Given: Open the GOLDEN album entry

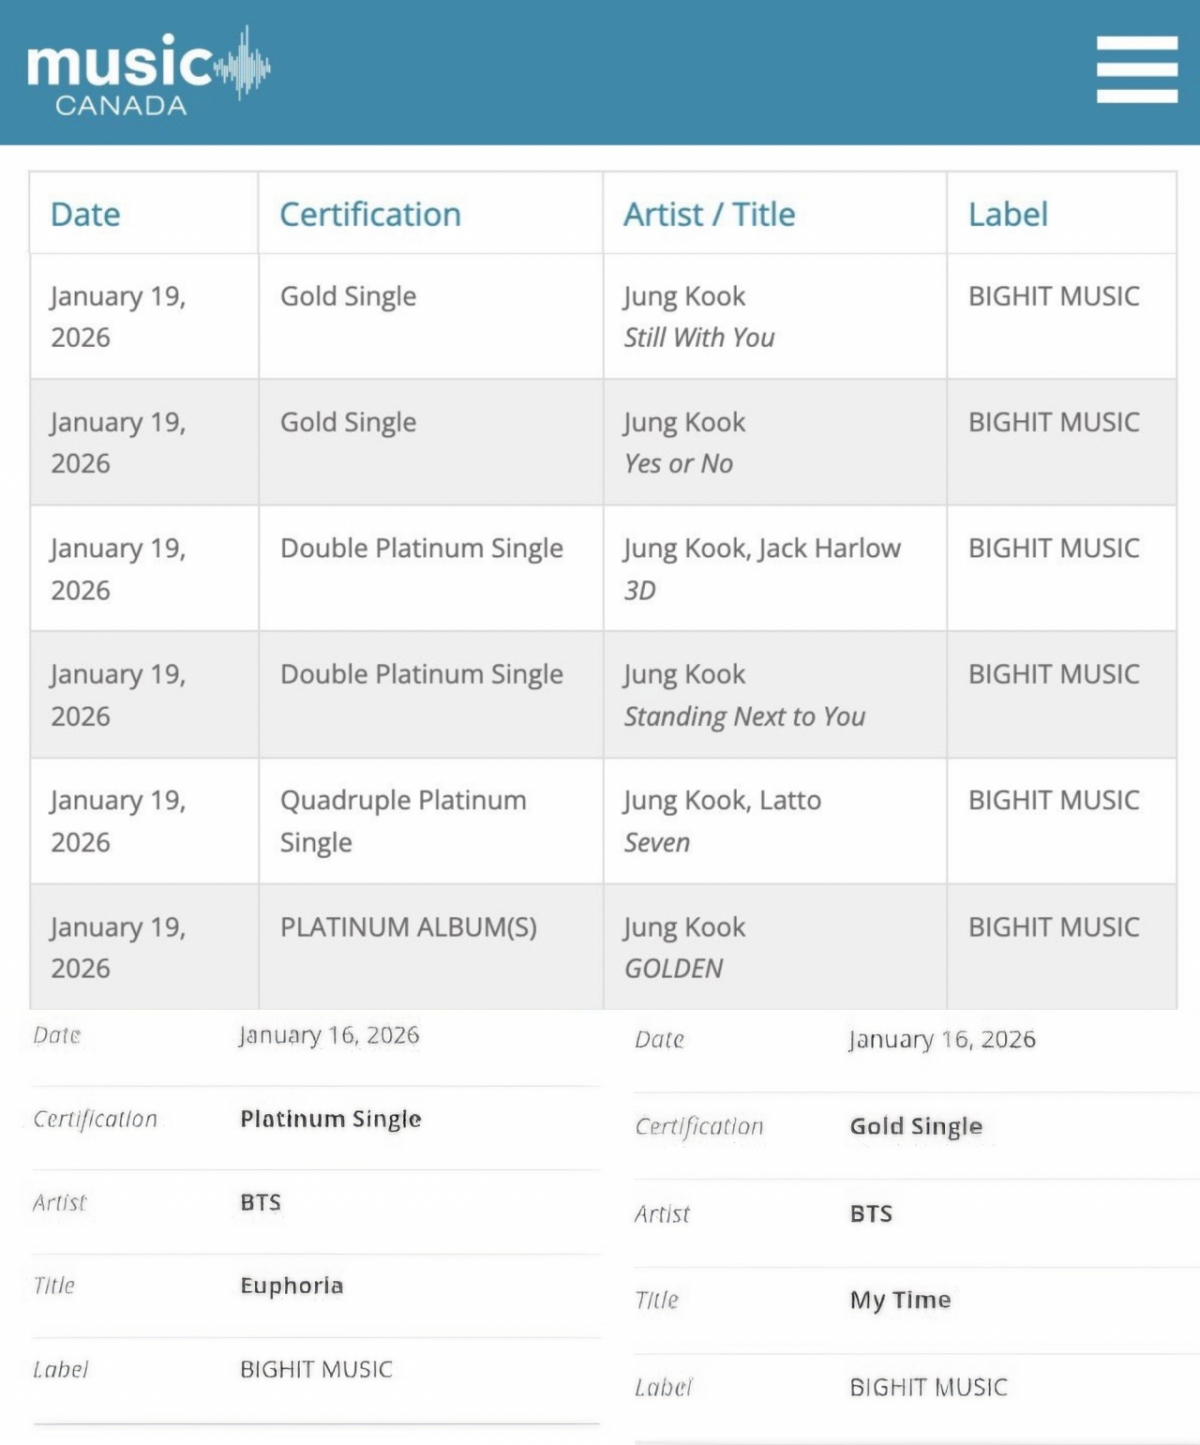Looking at the screenshot, I should coord(673,968).
